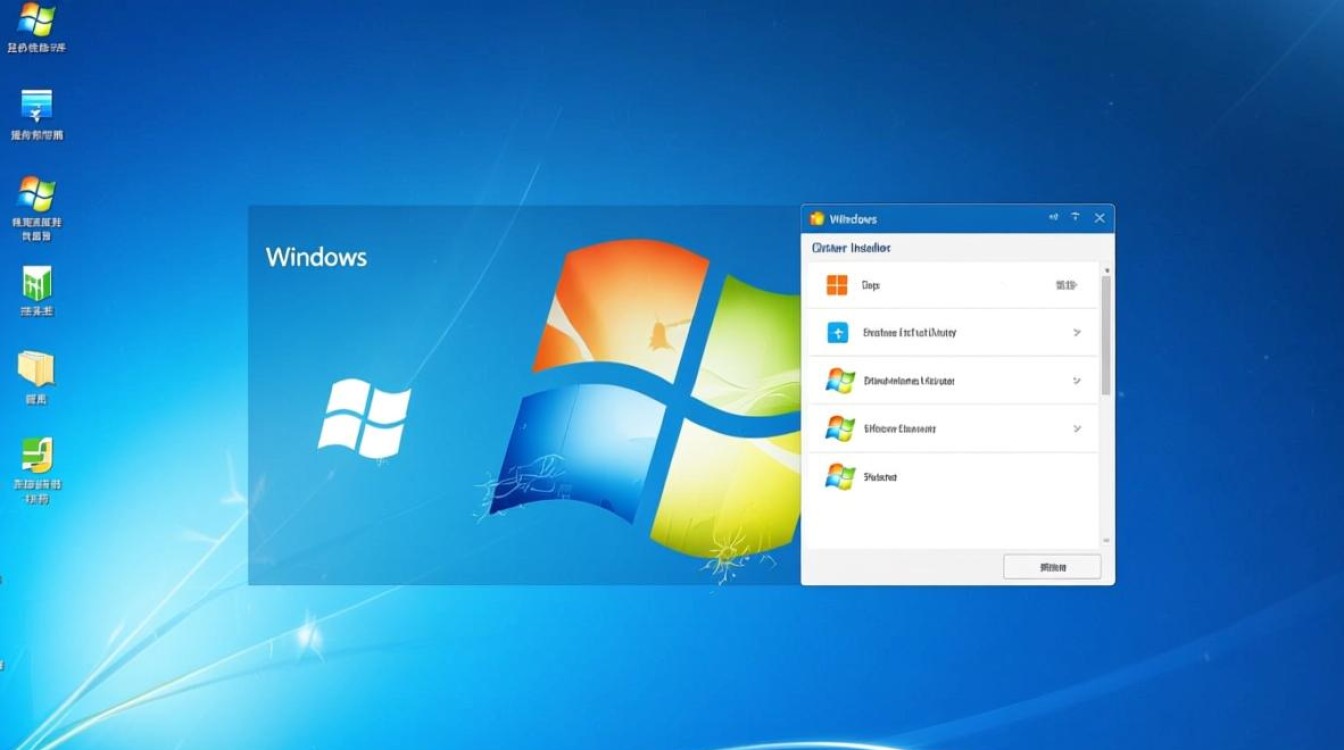Click the blue plus update icon in the installer list
The height and width of the screenshot is (750, 1344).
(x=836, y=332)
